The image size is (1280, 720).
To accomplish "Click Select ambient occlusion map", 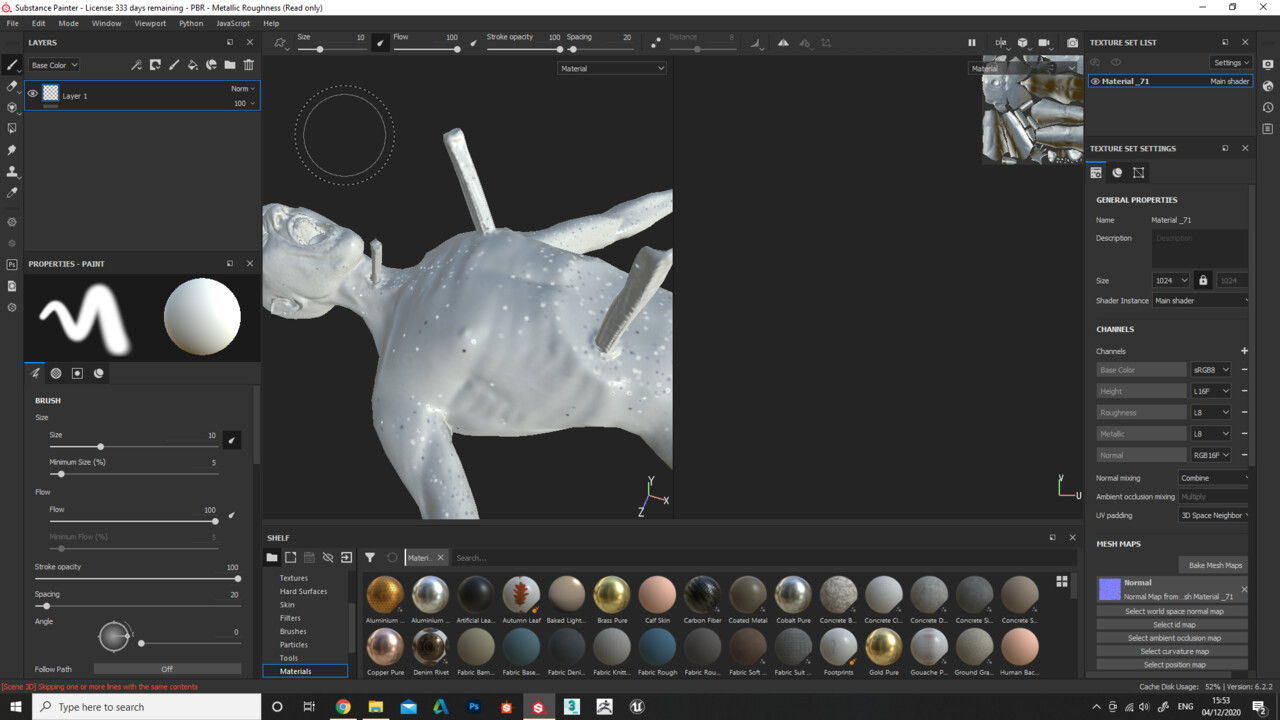I will (1170, 637).
